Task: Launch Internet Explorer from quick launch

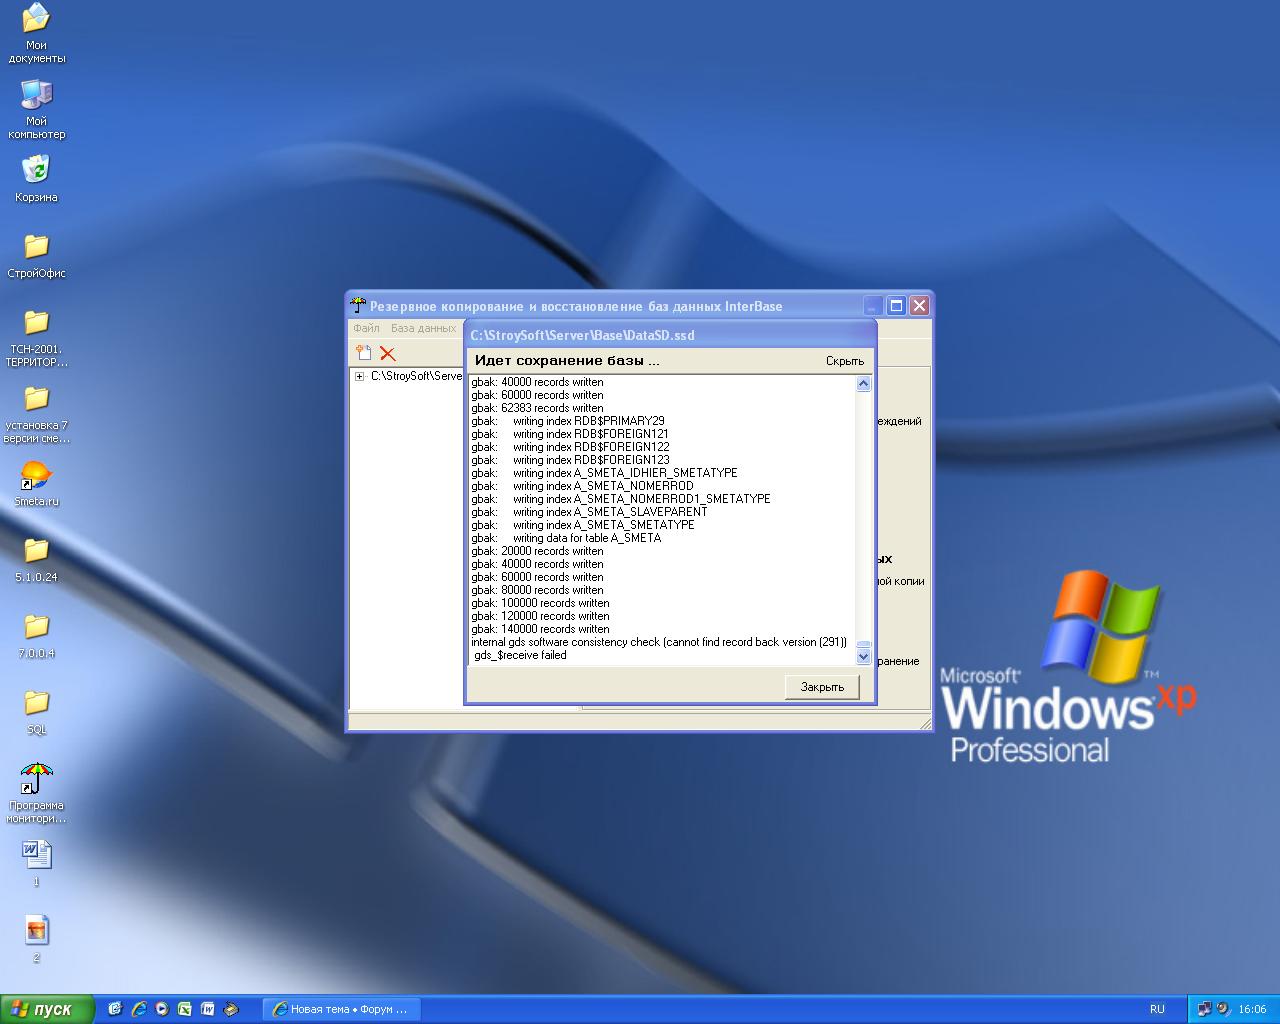Action: tap(139, 1009)
